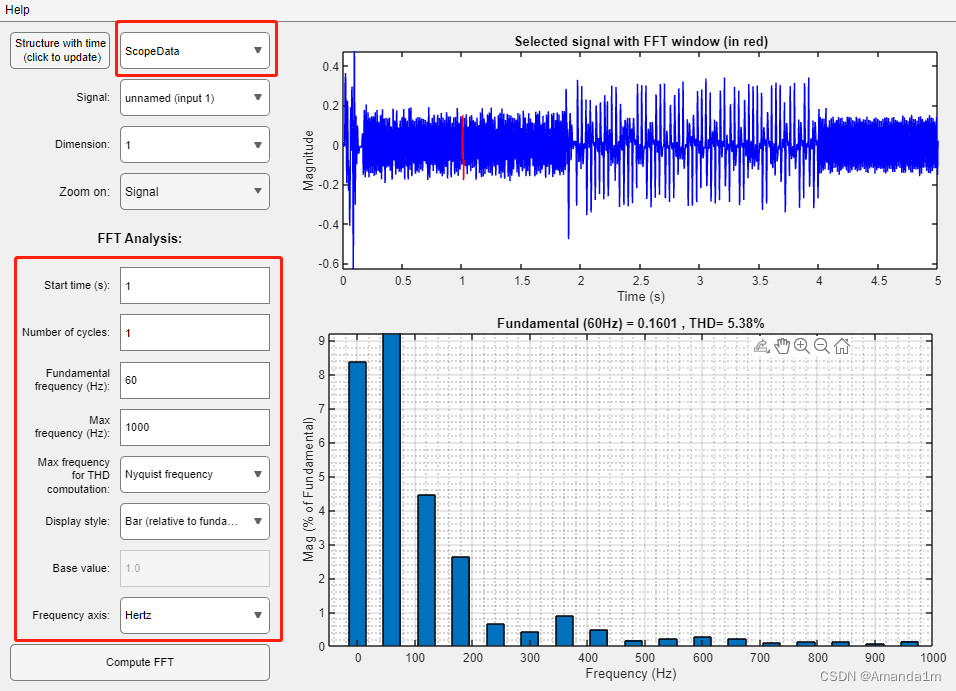Click the 0 Hz bar in FFT chart

pyautogui.click(x=357, y=504)
